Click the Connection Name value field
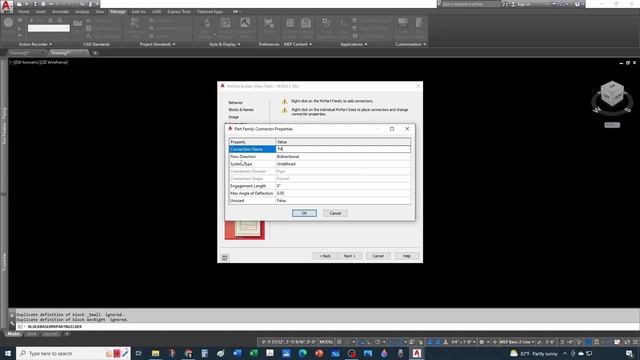Image resolution: width=640 pixels, height=360 pixels. tap(343, 149)
